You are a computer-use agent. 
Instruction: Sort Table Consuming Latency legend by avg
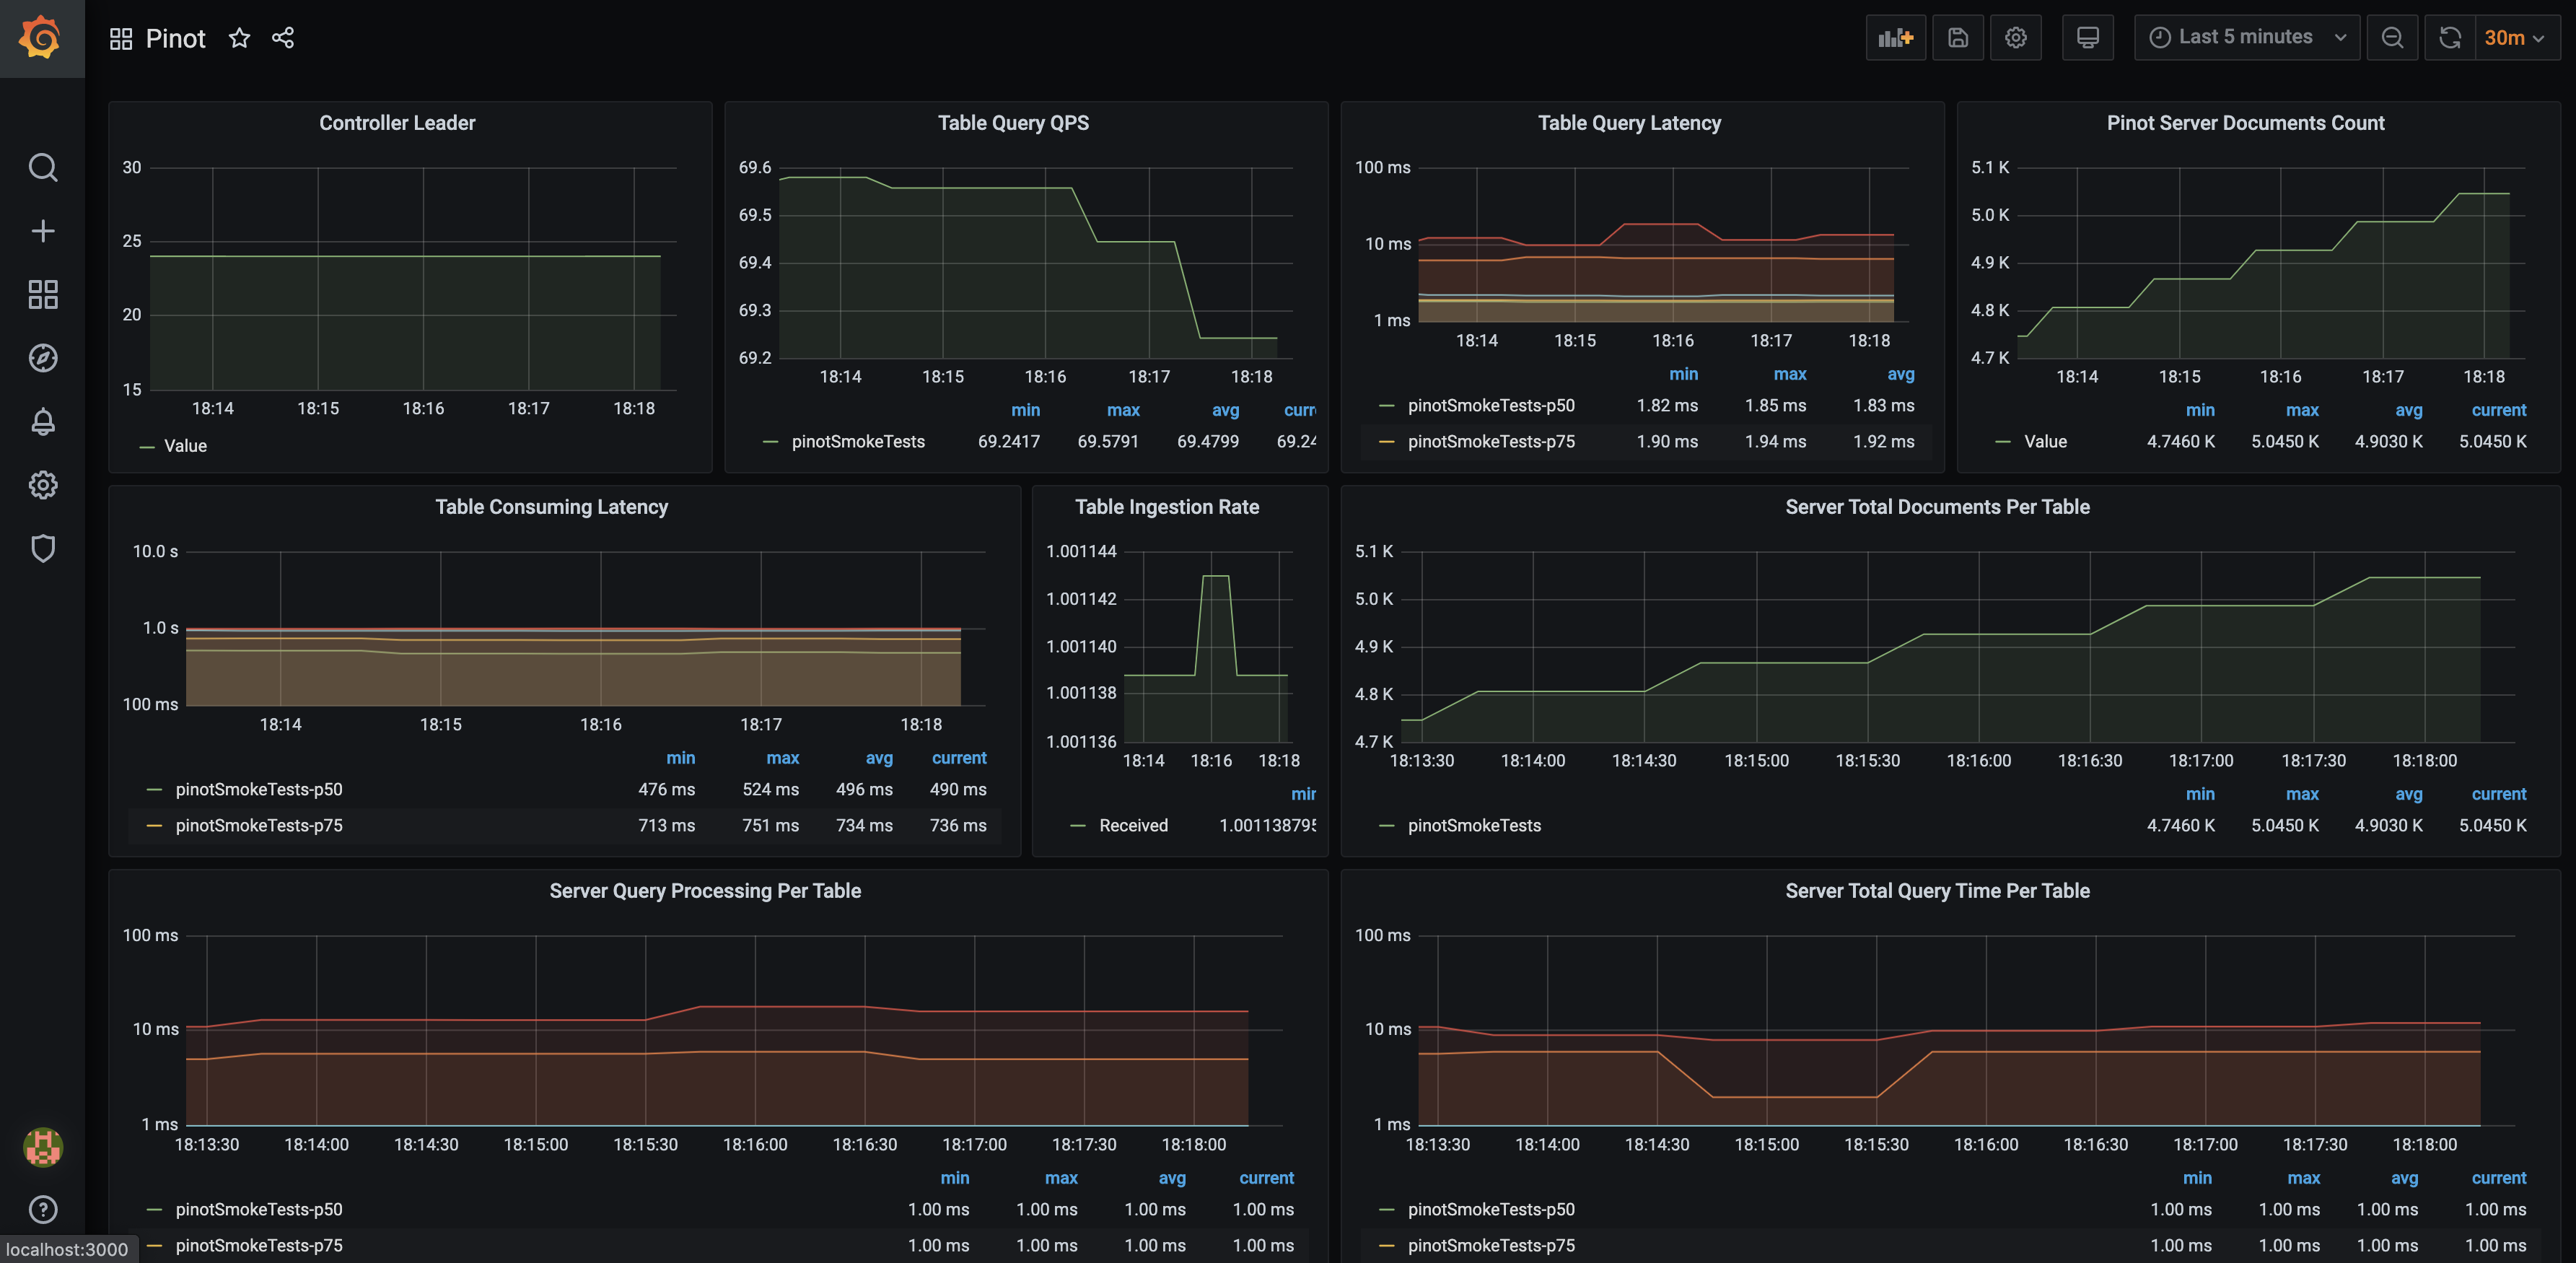tap(879, 758)
